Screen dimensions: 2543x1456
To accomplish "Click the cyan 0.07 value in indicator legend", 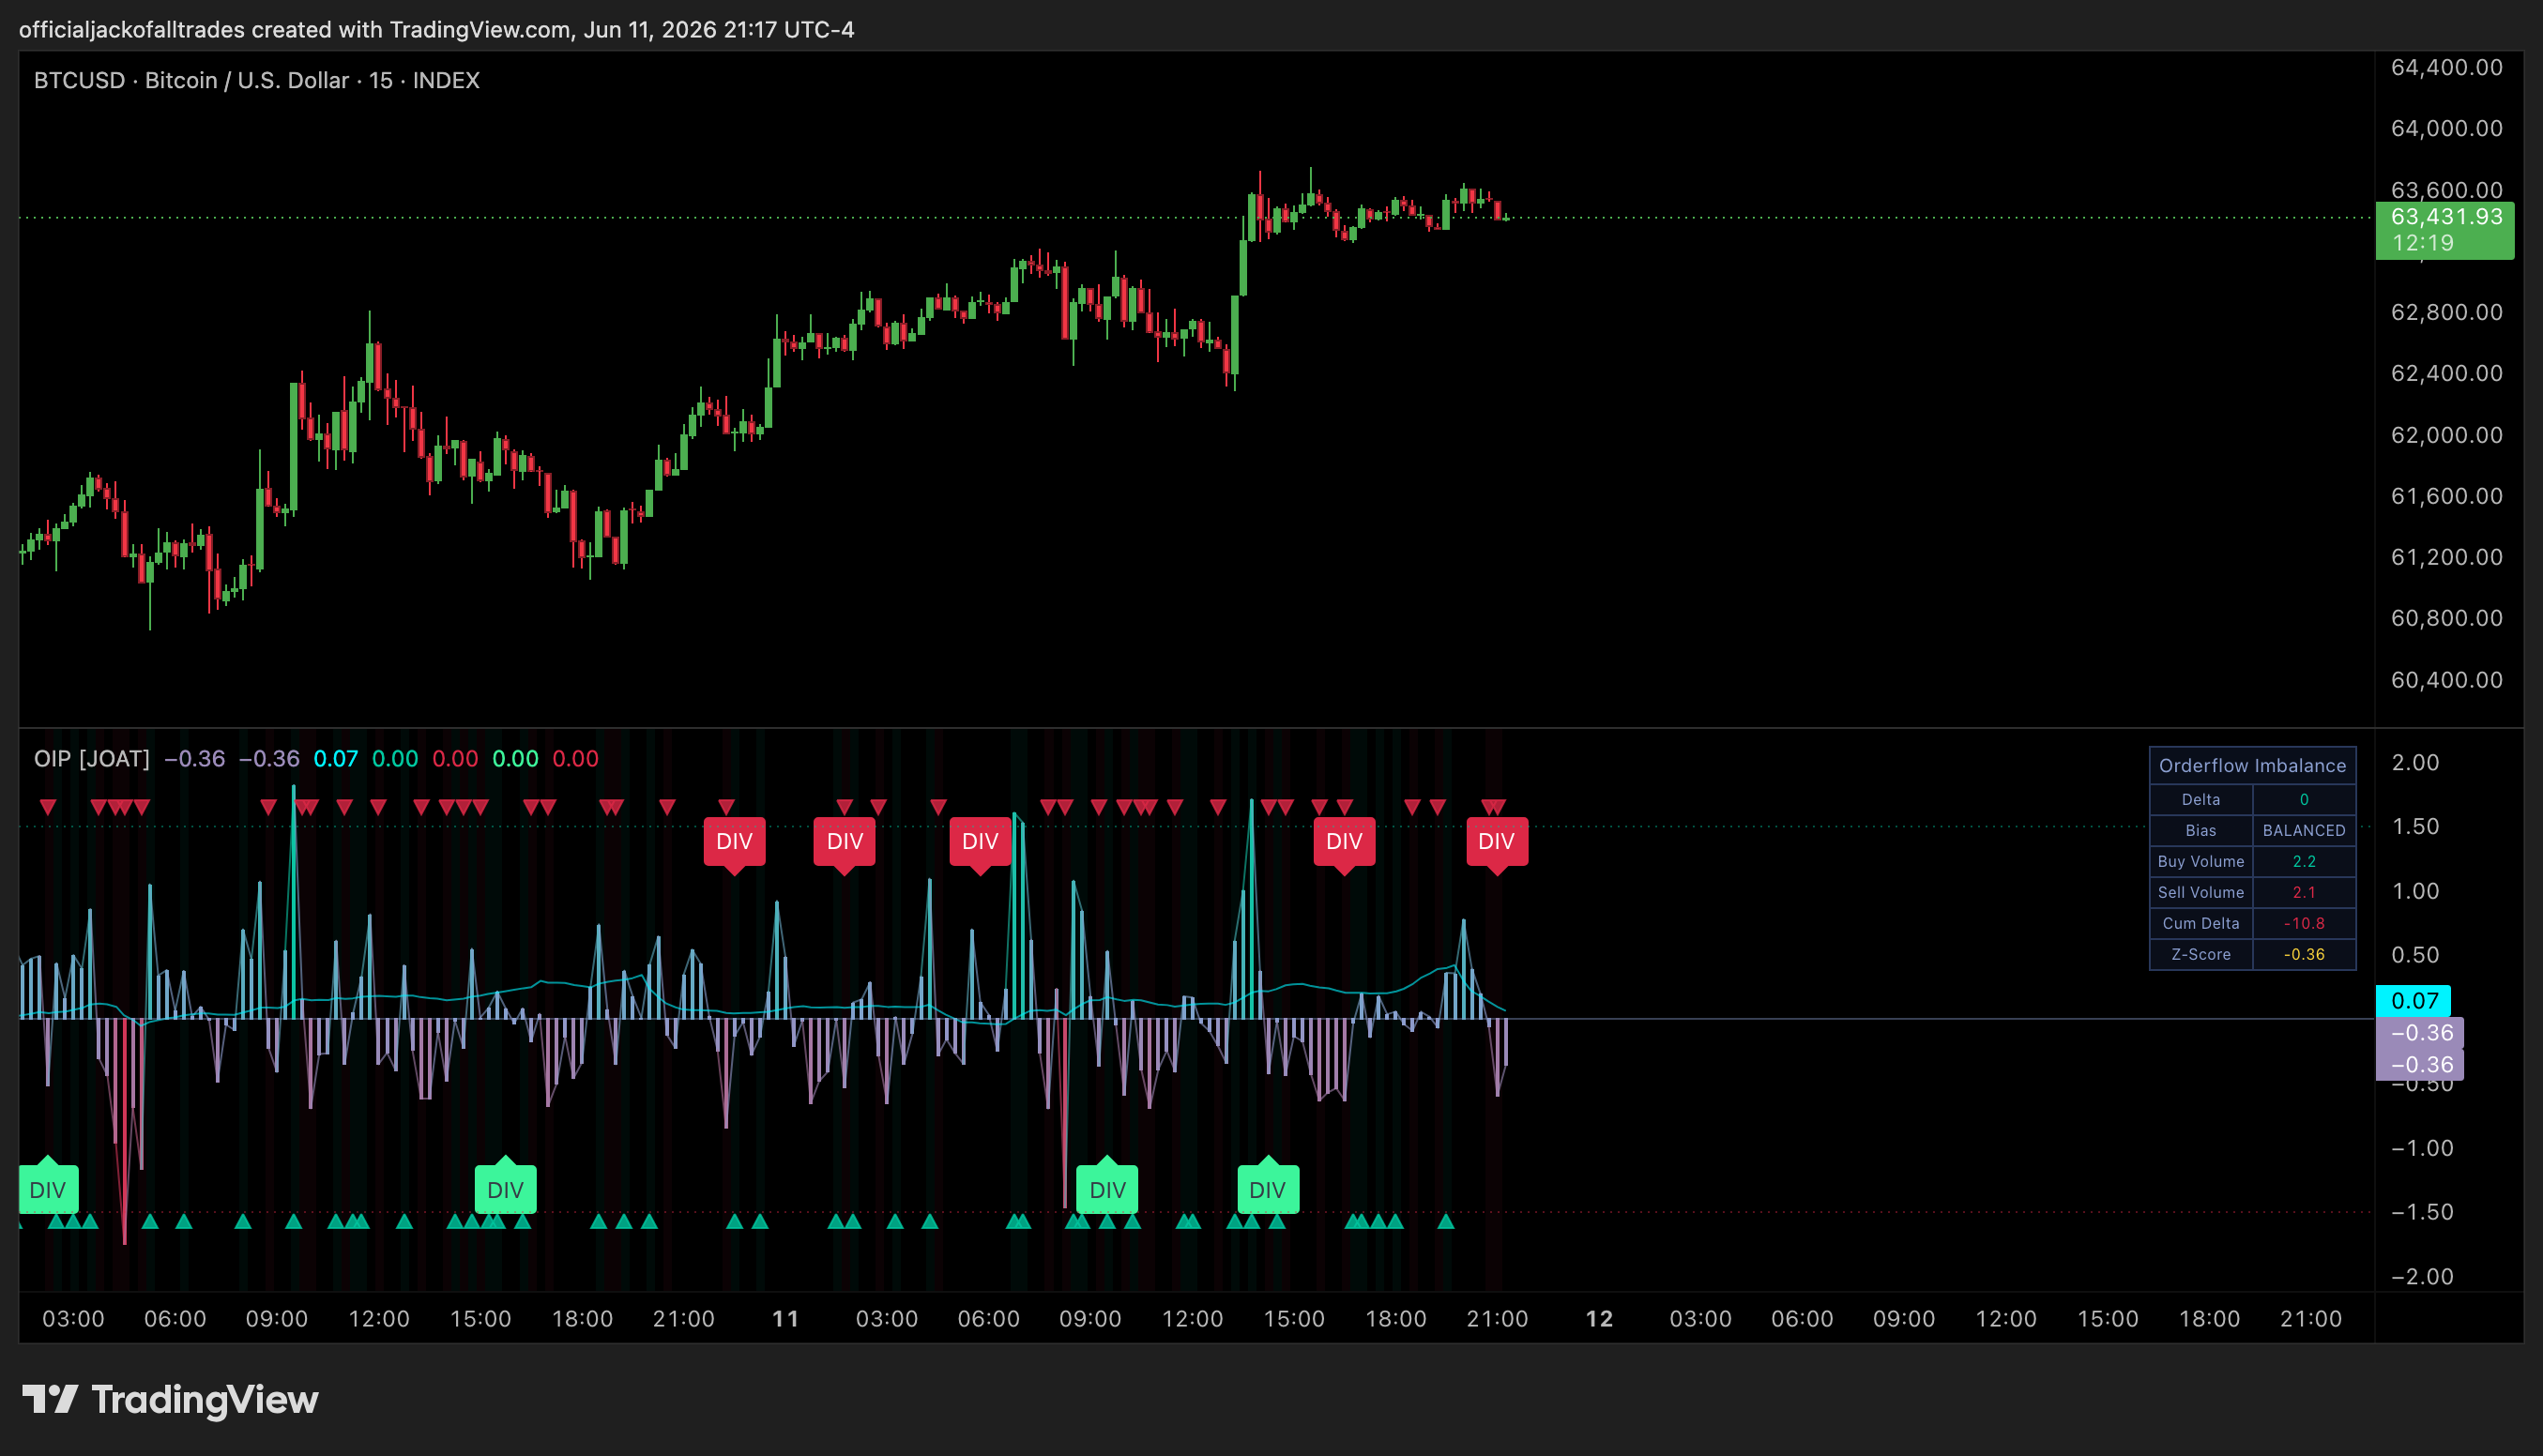I will pyautogui.click(x=335, y=758).
